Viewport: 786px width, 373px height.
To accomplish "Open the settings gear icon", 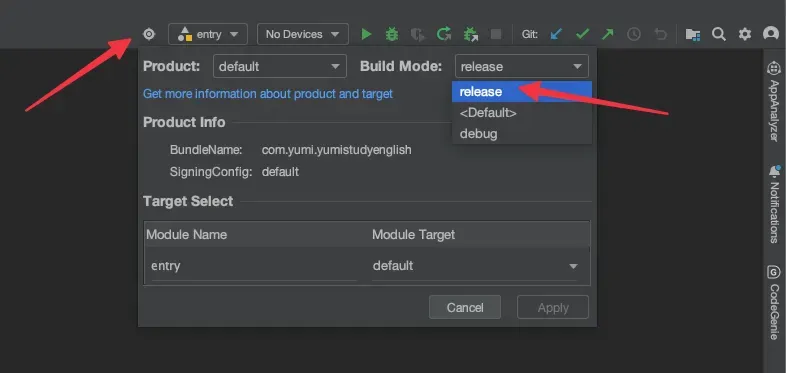I will click(x=745, y=34).
